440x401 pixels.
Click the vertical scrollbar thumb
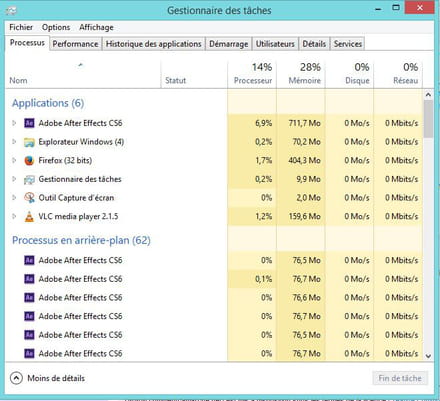[x=428, y=119]
